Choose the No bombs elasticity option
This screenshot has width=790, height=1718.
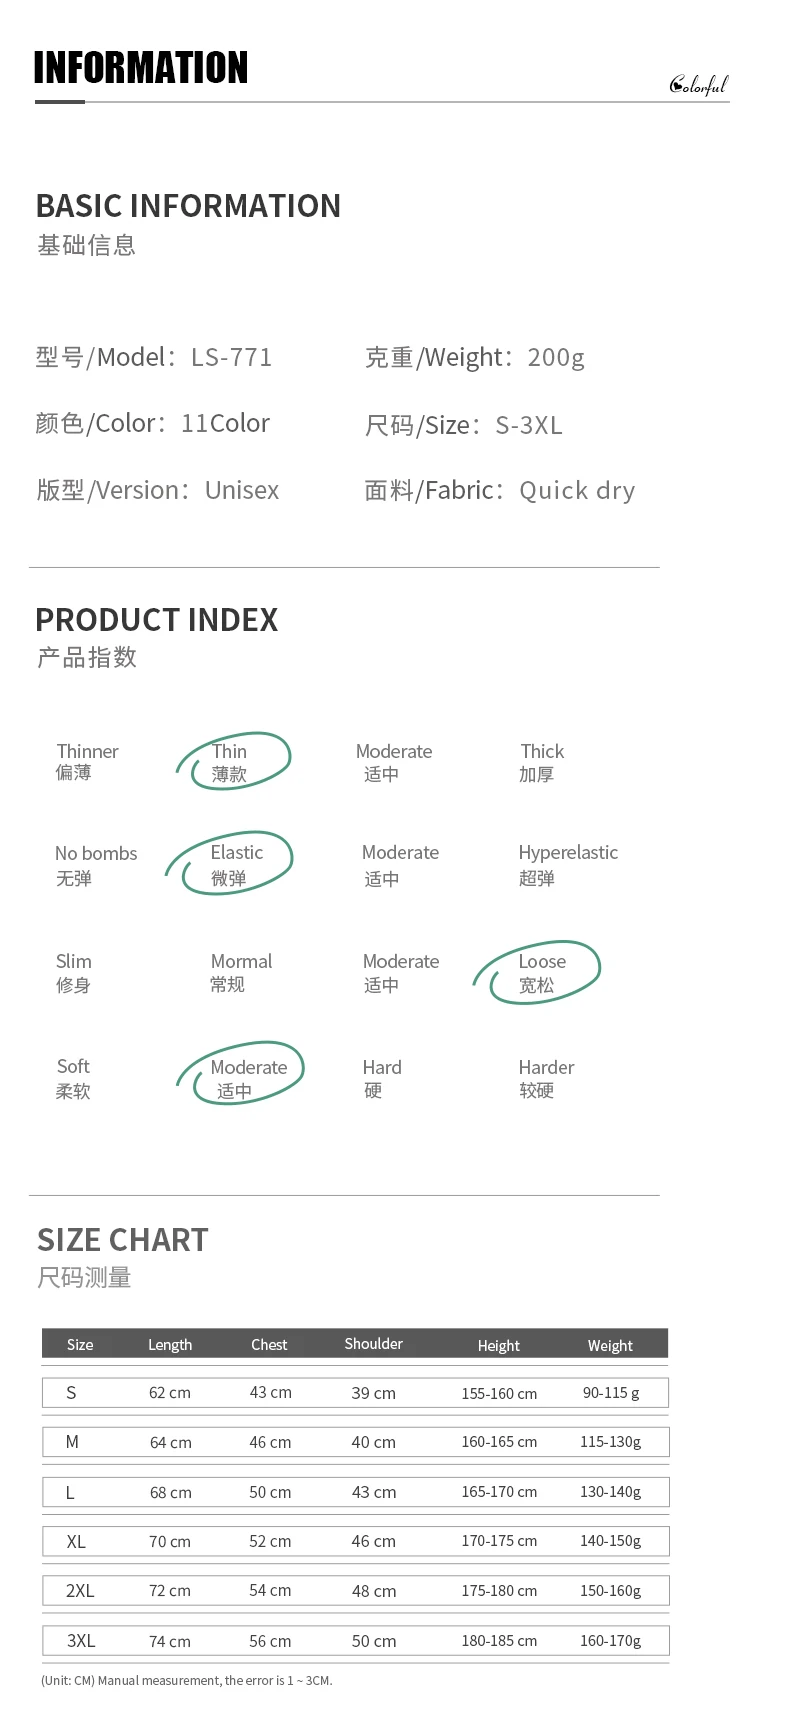(95, 865)
